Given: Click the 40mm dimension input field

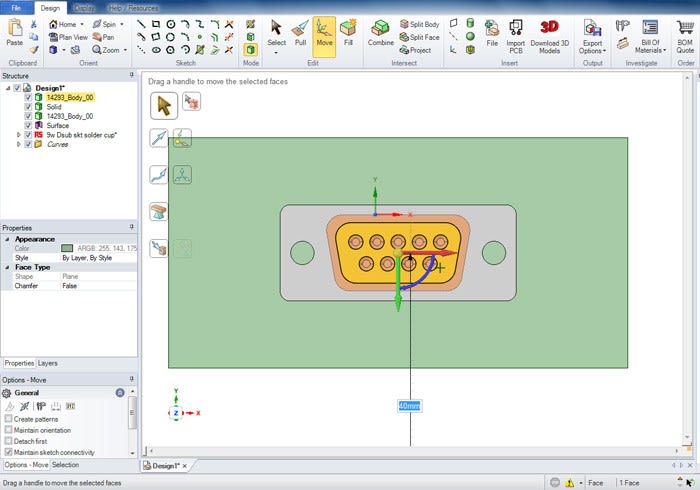Looking at the screenshot, I should point(409,406).
